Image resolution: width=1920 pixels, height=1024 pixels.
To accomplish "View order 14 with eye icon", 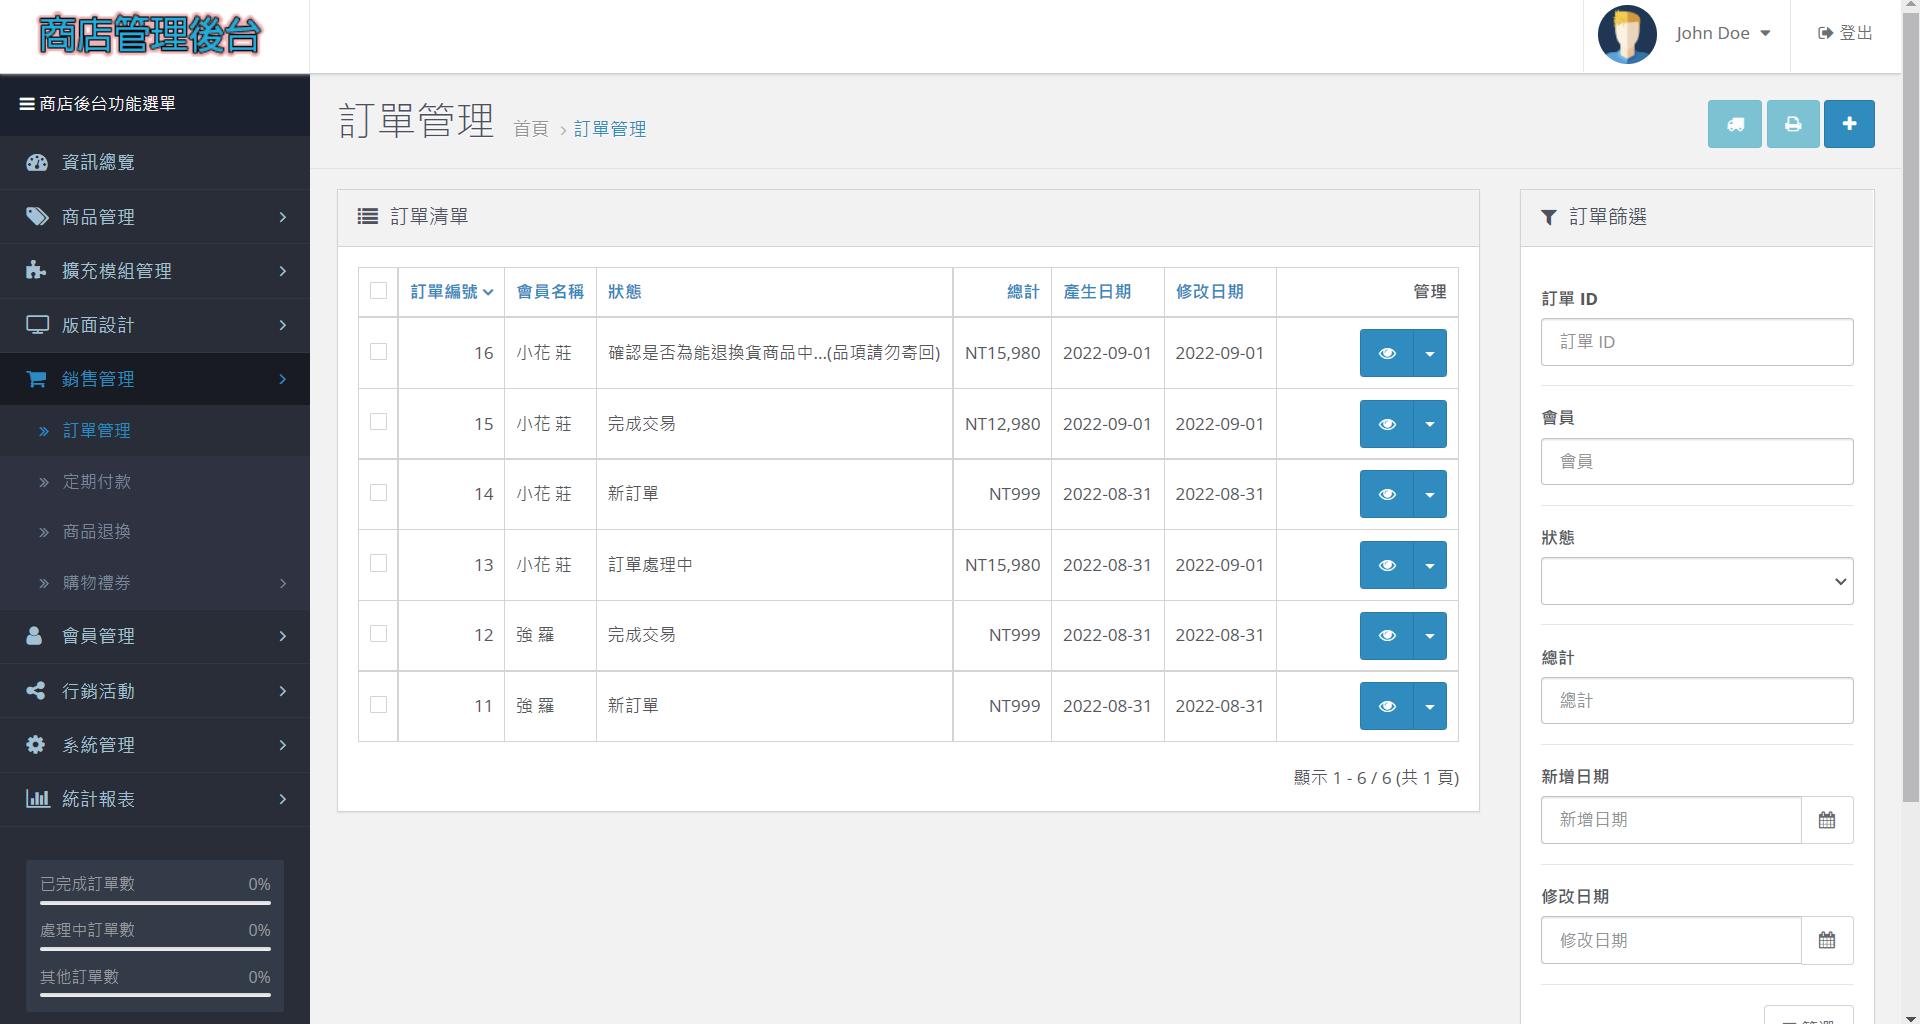I will tap(1386, 494).
